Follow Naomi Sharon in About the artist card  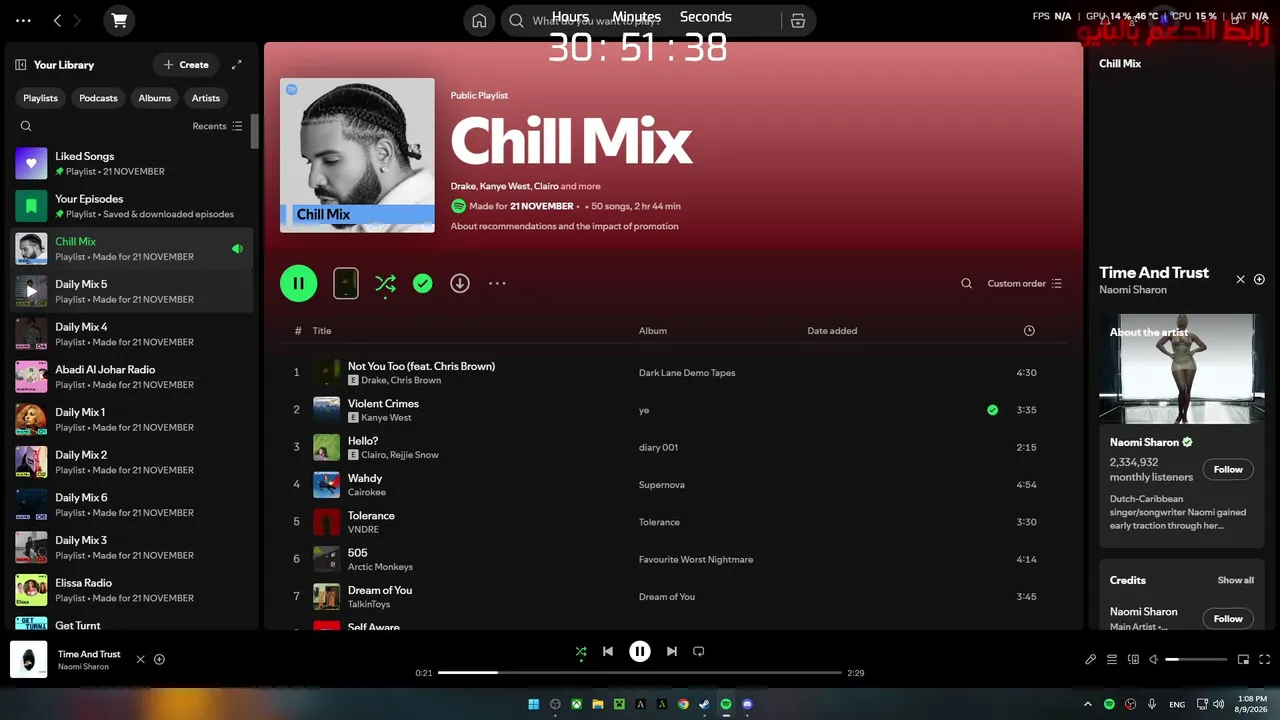1228,469
